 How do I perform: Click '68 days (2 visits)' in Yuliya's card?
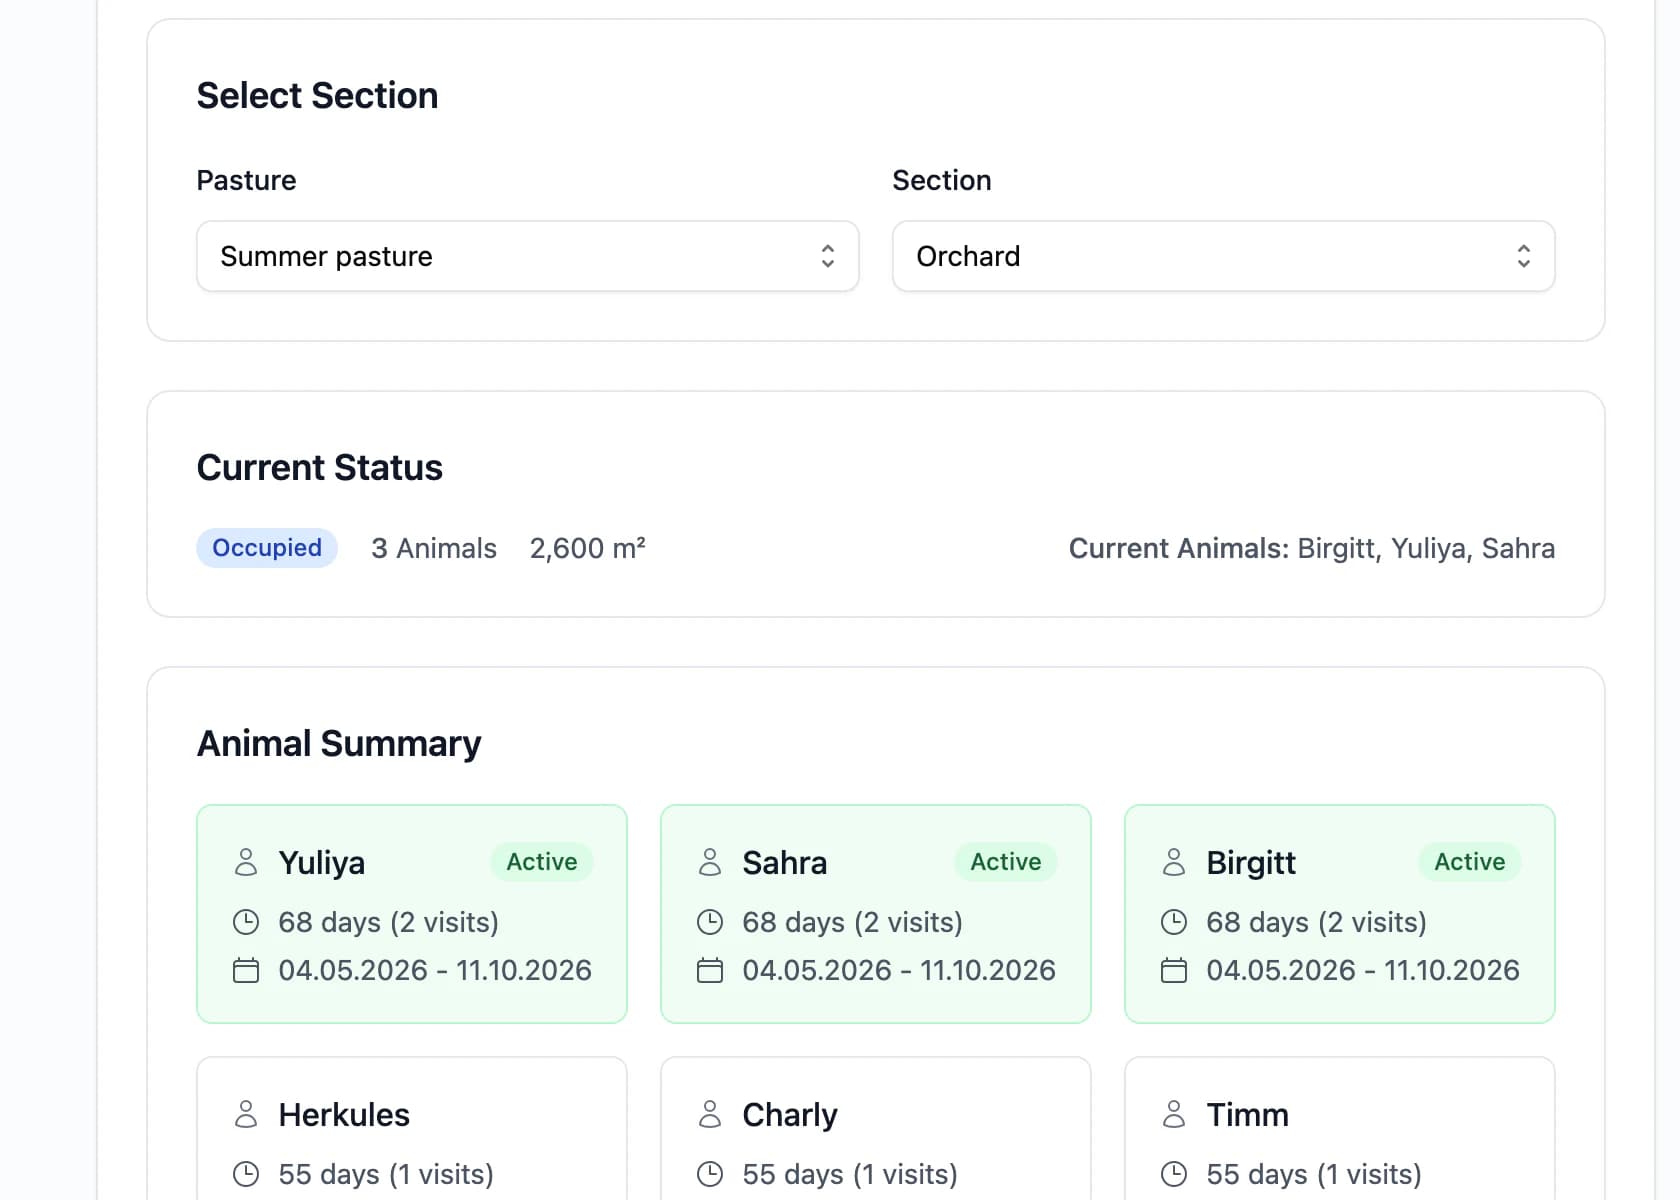point(389,922)
